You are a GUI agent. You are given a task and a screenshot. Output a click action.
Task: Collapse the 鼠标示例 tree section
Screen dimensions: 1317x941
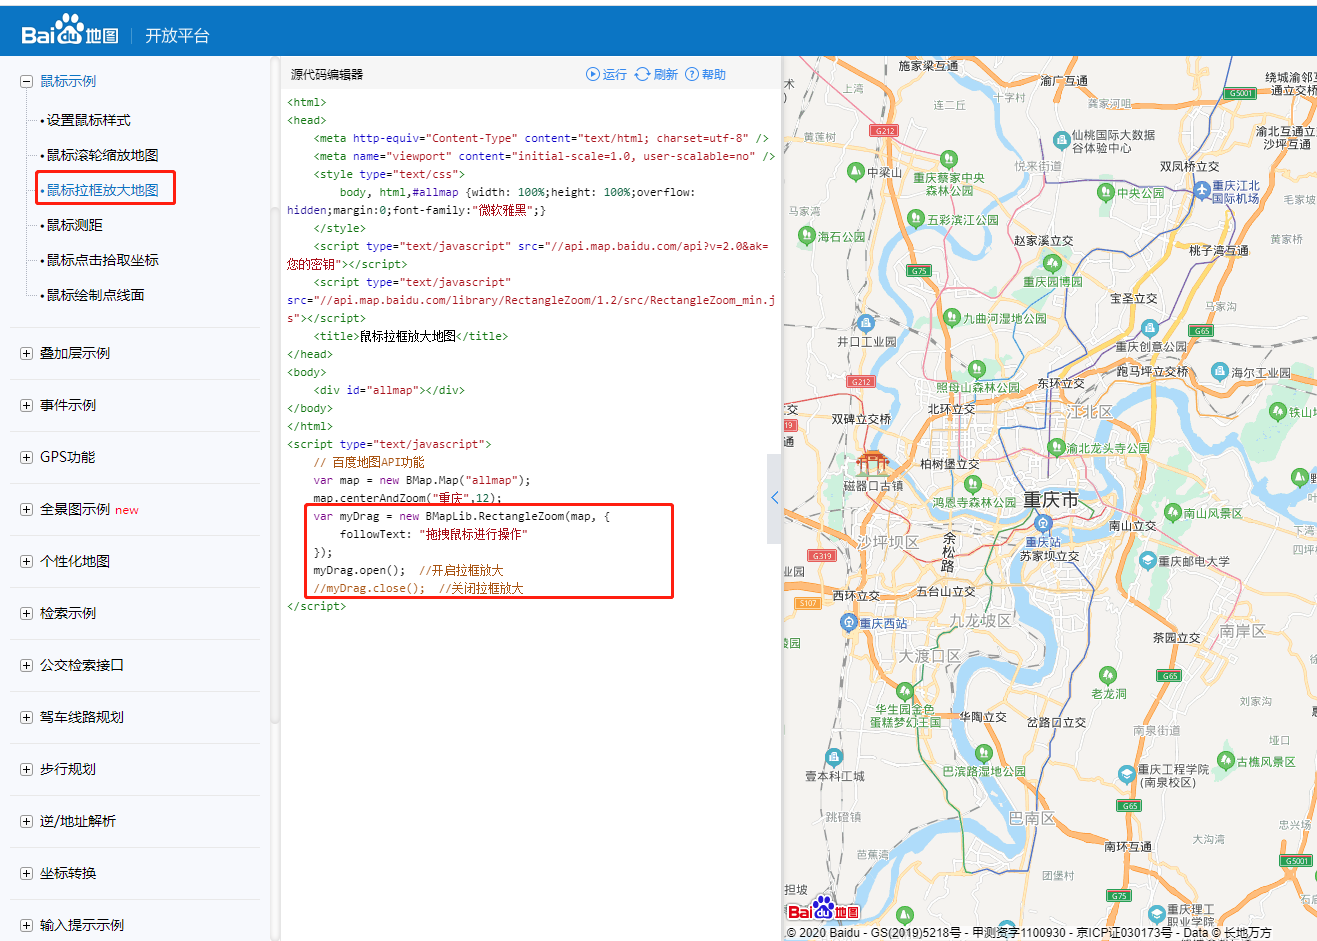(x=27, y=82)
